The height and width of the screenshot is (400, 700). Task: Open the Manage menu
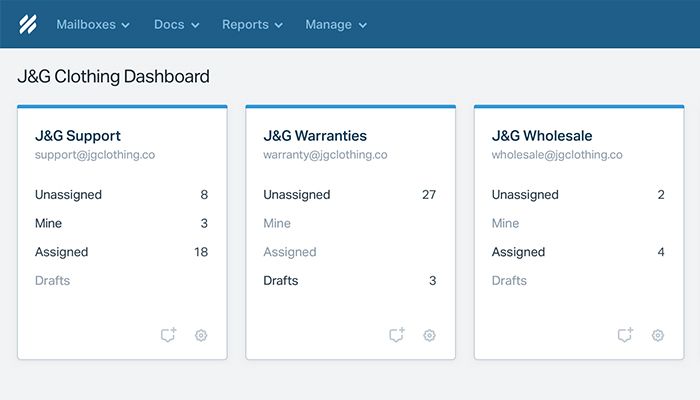336,24
